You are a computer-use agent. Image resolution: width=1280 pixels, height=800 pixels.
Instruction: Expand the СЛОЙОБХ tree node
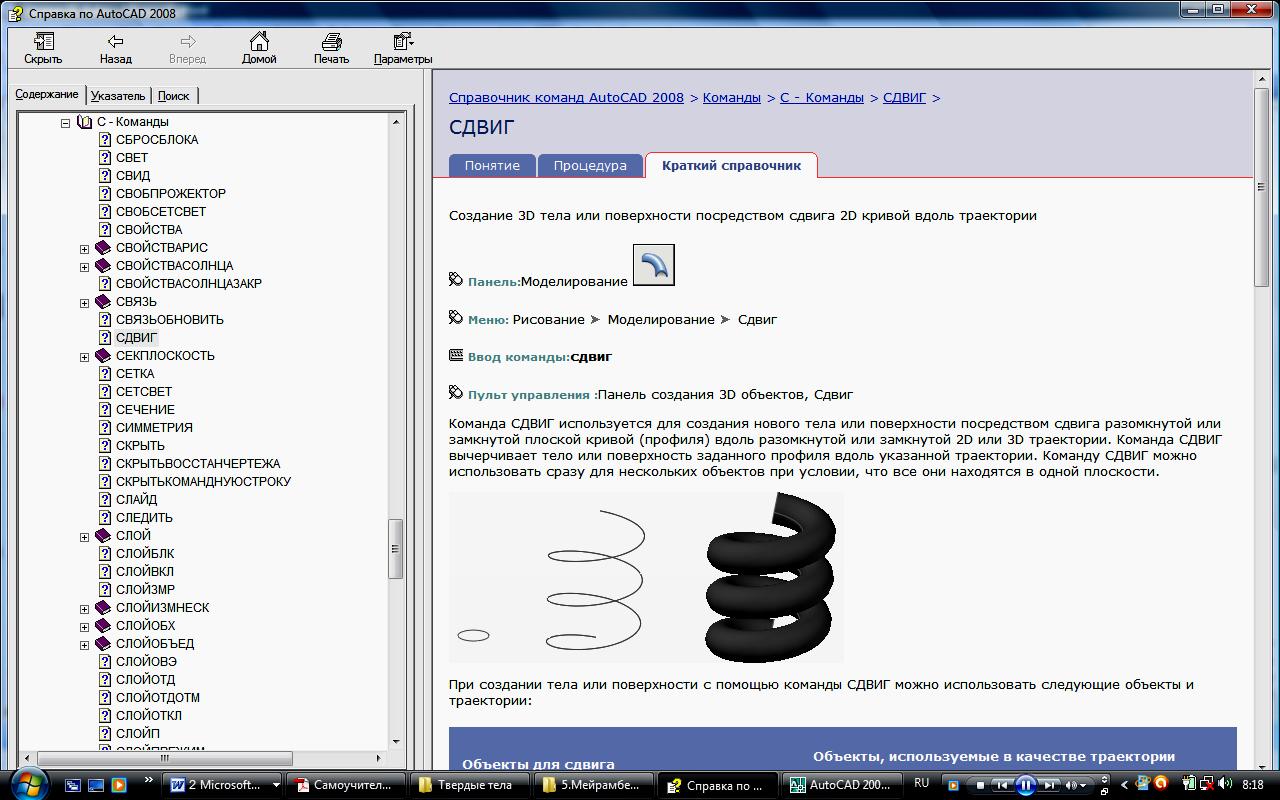click(85, 627)
